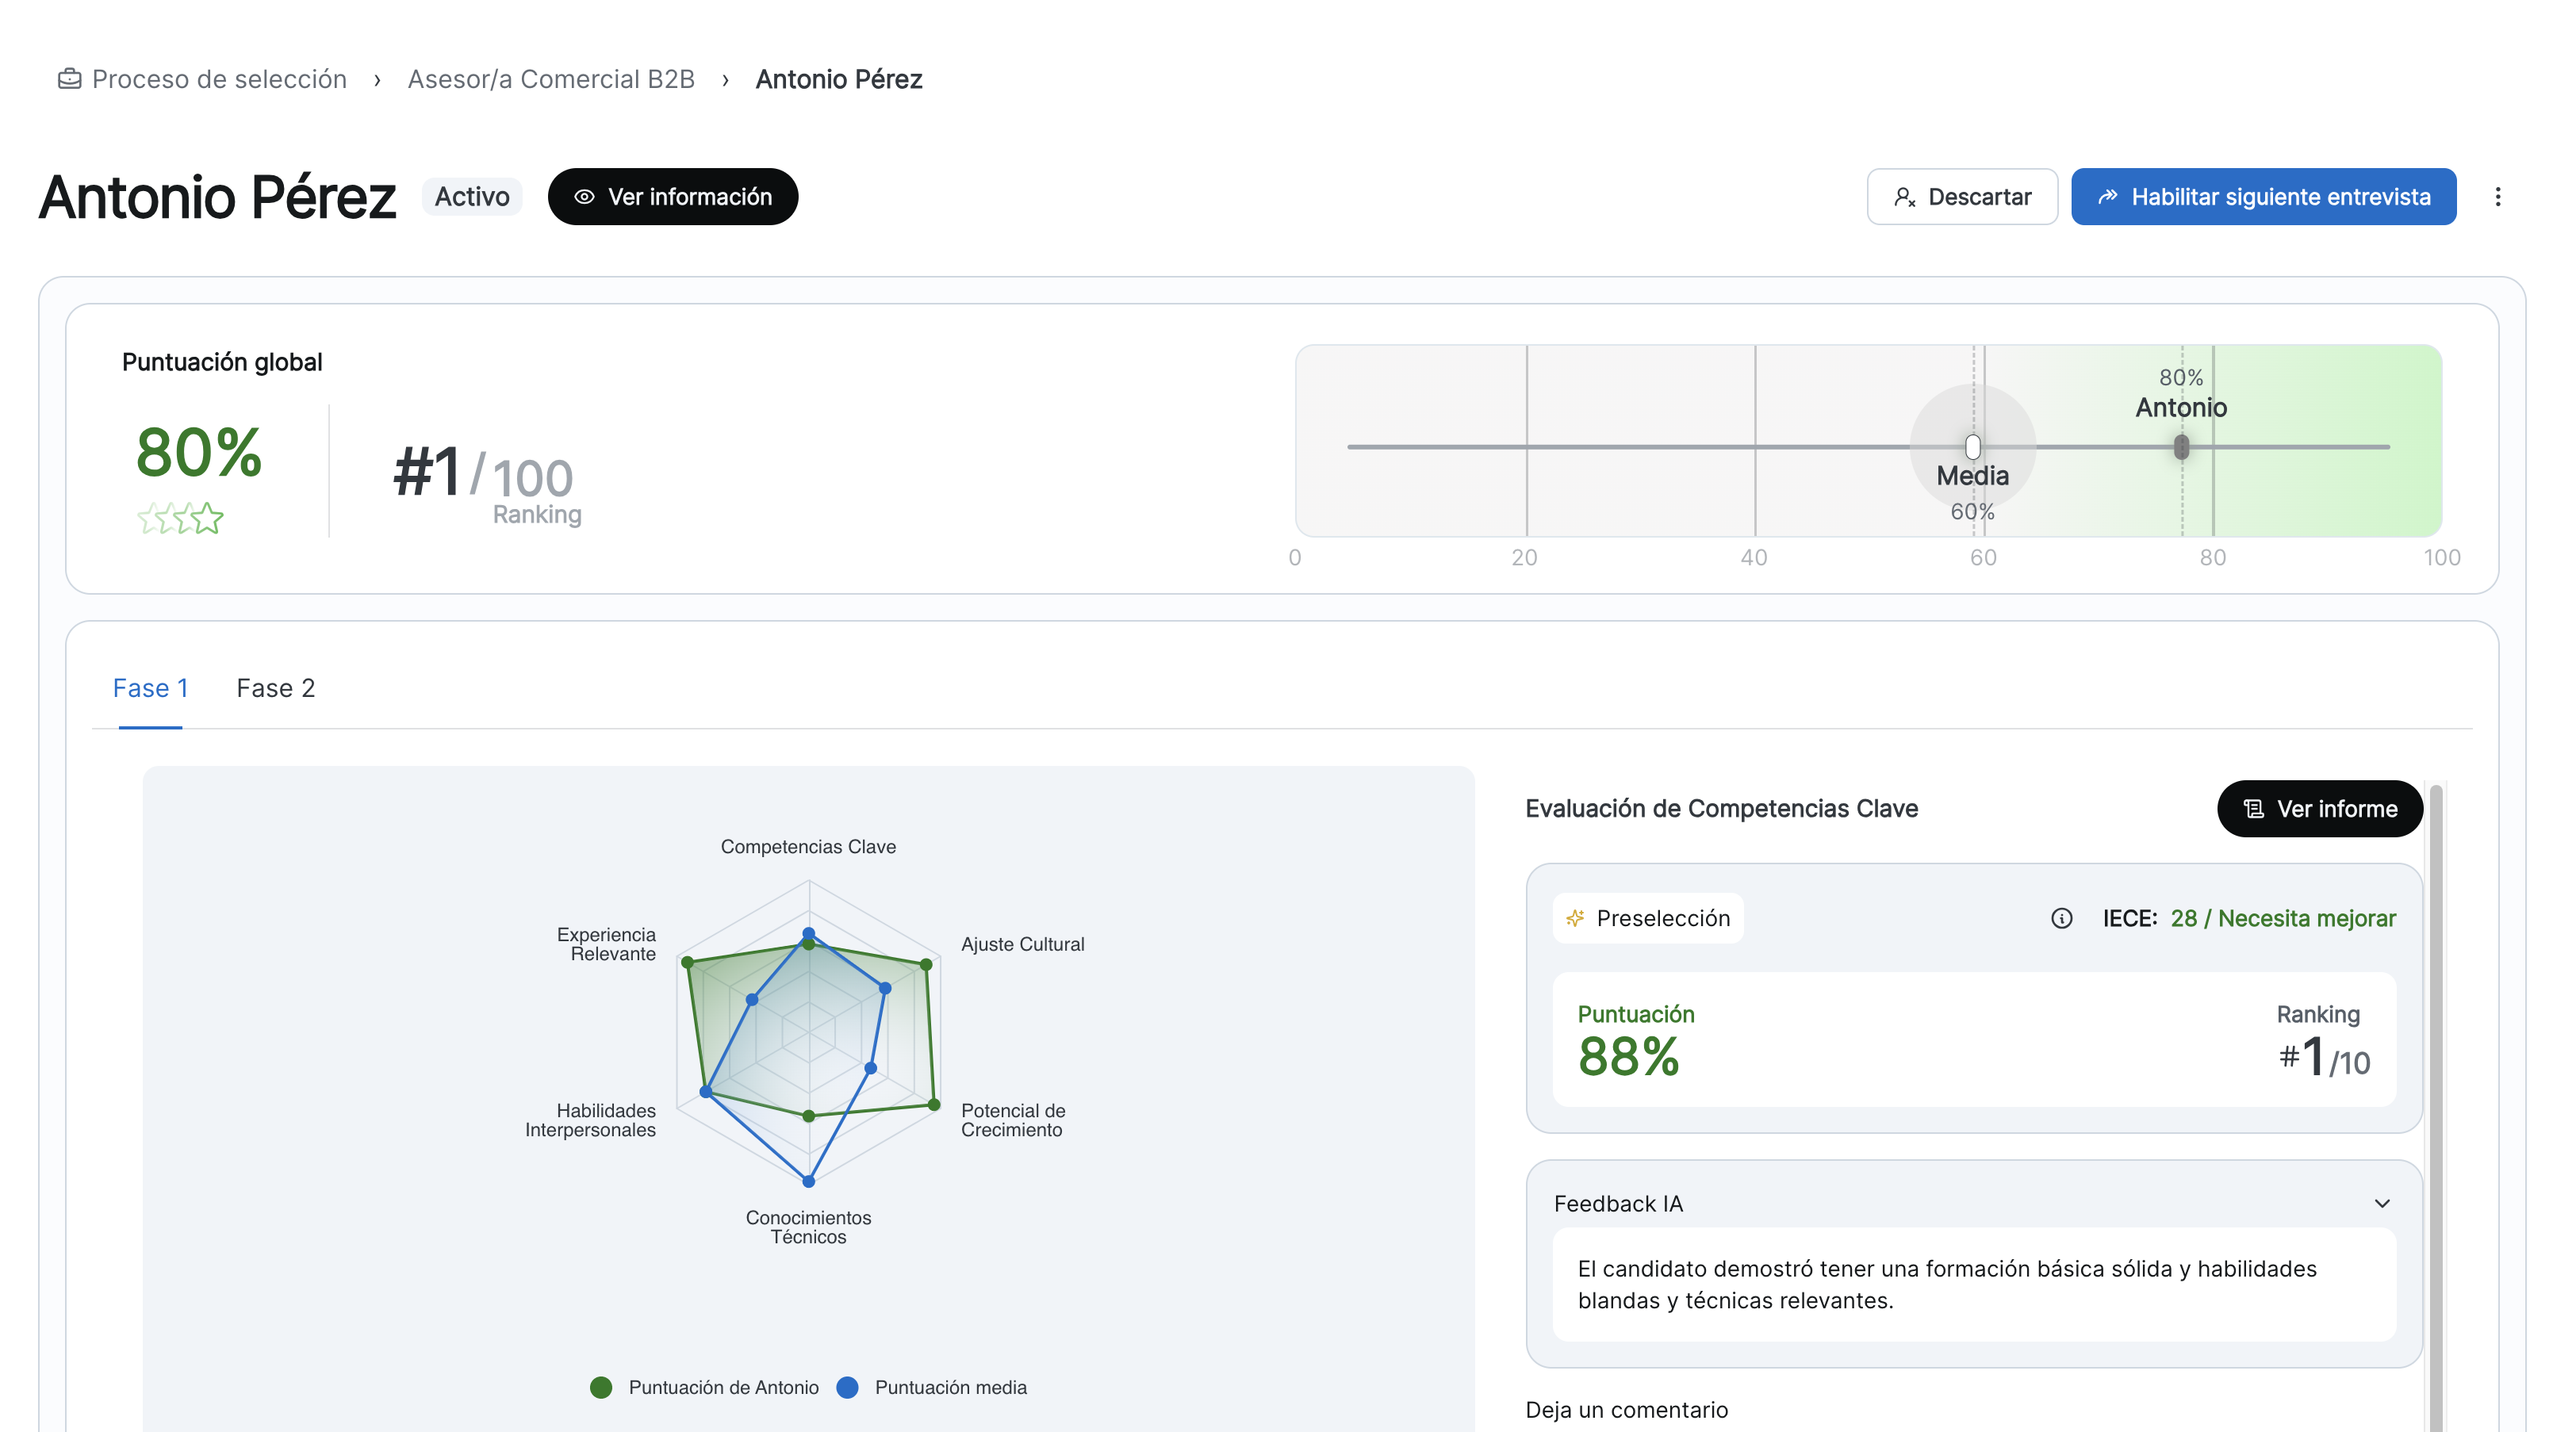Open Asesor/a Comercial B2B breadcrumb link
Screen dimensions: 2576x1432
tap(550, 79)
